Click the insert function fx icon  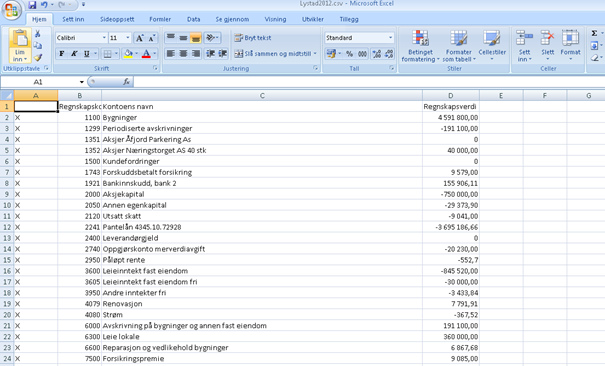[126, 82]
